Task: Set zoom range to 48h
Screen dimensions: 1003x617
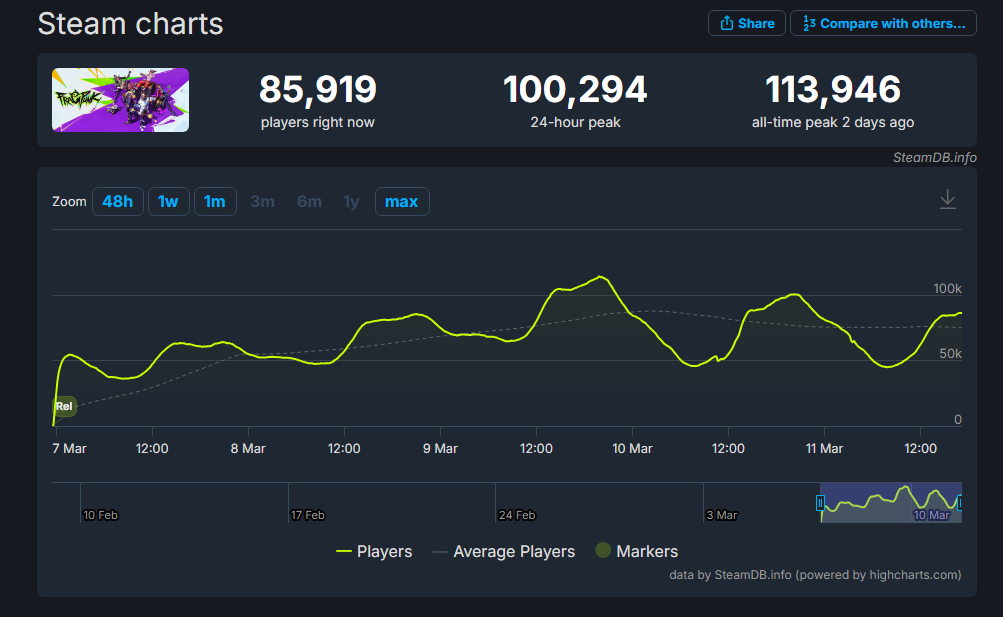Action: click(118, 202)
